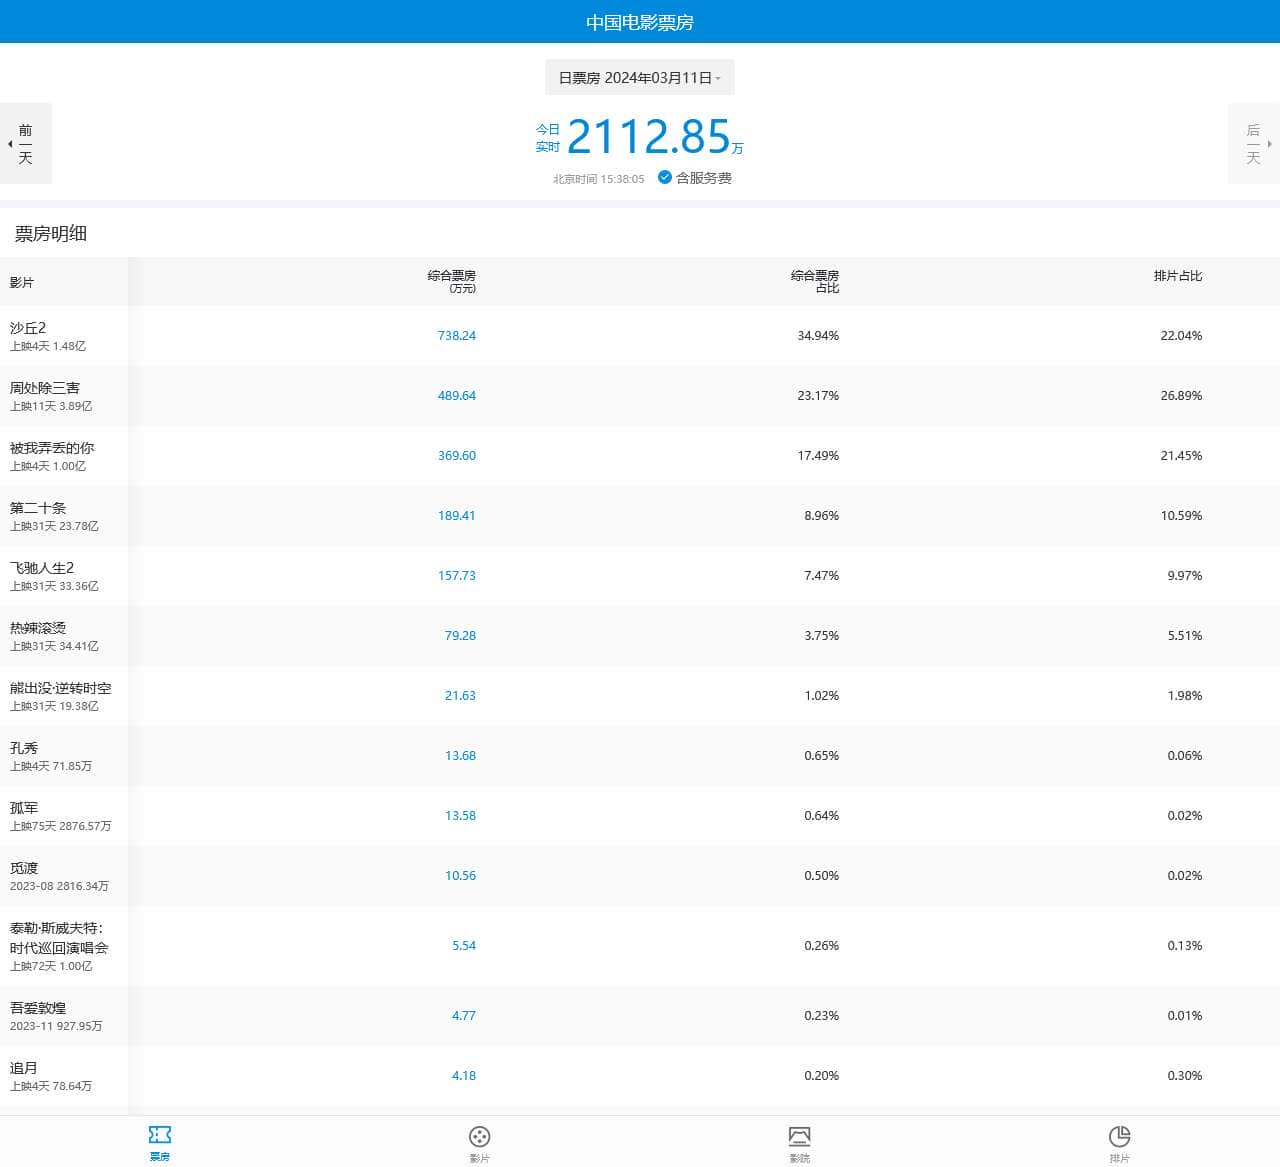Click the 中国电影票房 header title

coord(640,22)
